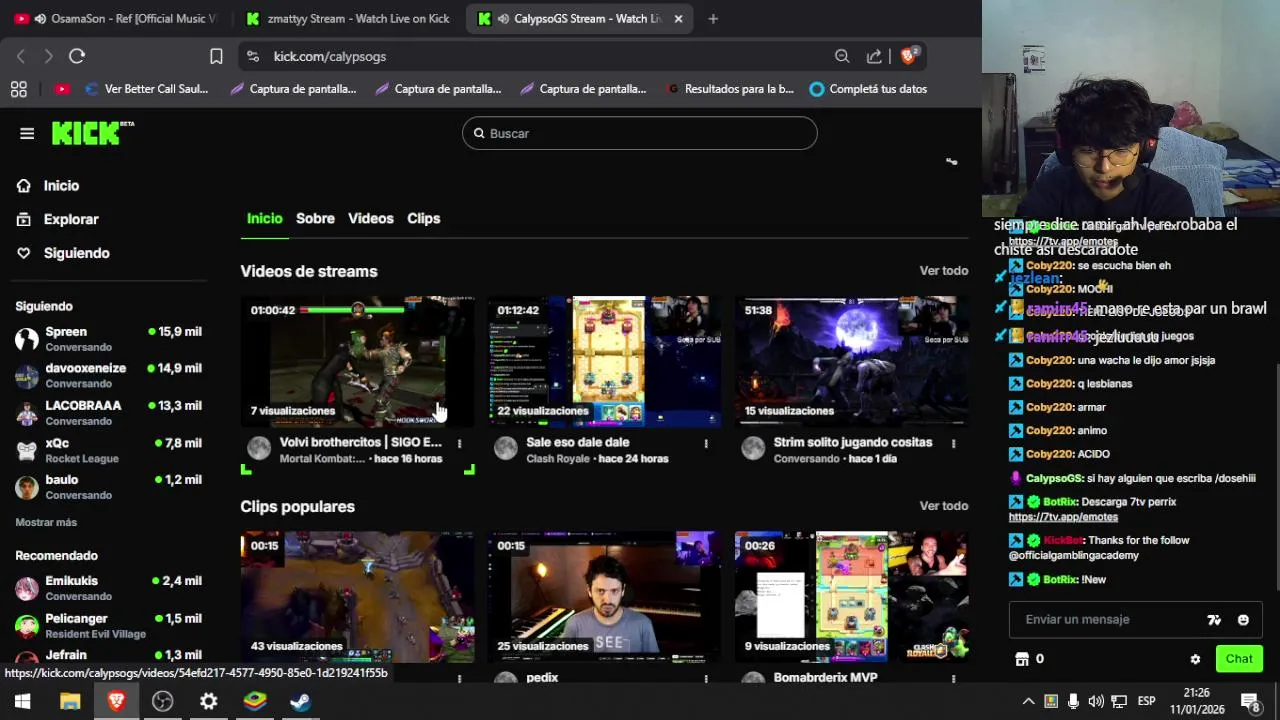Open options menu for Sale eso dale dale
Screen dimensions: 1280x720
pos(706,443)
